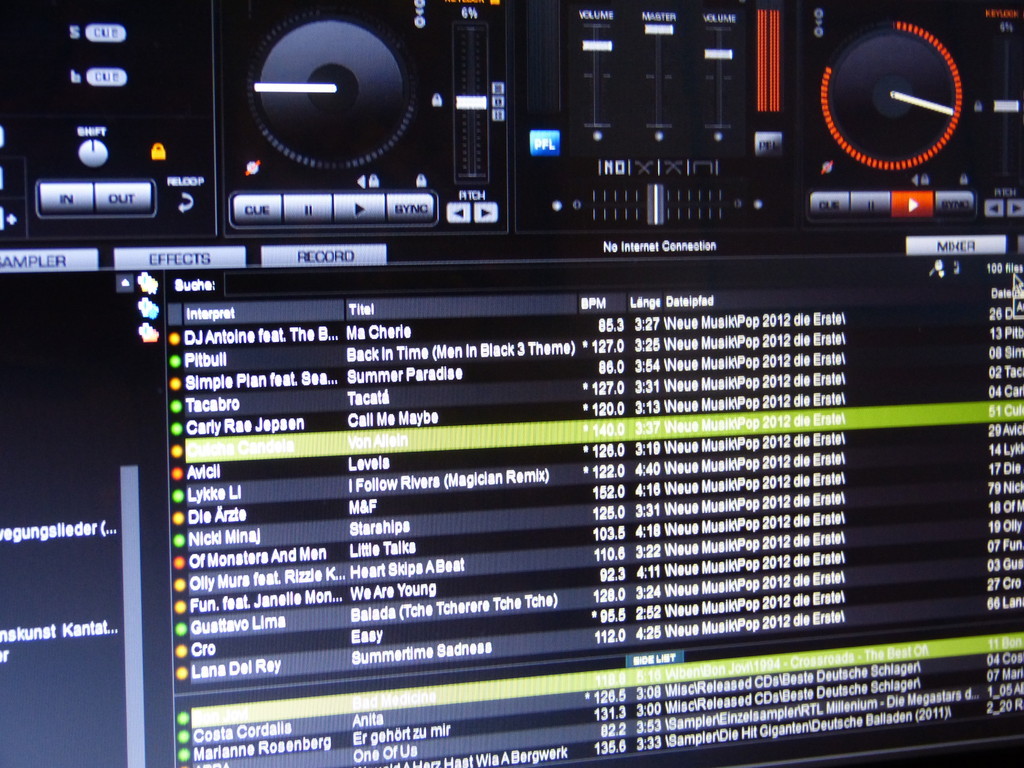The width and height of the screenshot is (1024, 768).
Task: Enable the blue PFL headphone button
Action: [x=544, y=142]
